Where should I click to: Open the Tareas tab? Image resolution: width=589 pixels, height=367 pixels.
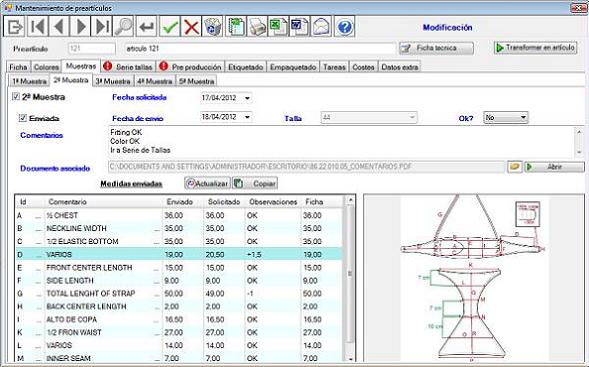pyautogui.click(x=334, y=67)
